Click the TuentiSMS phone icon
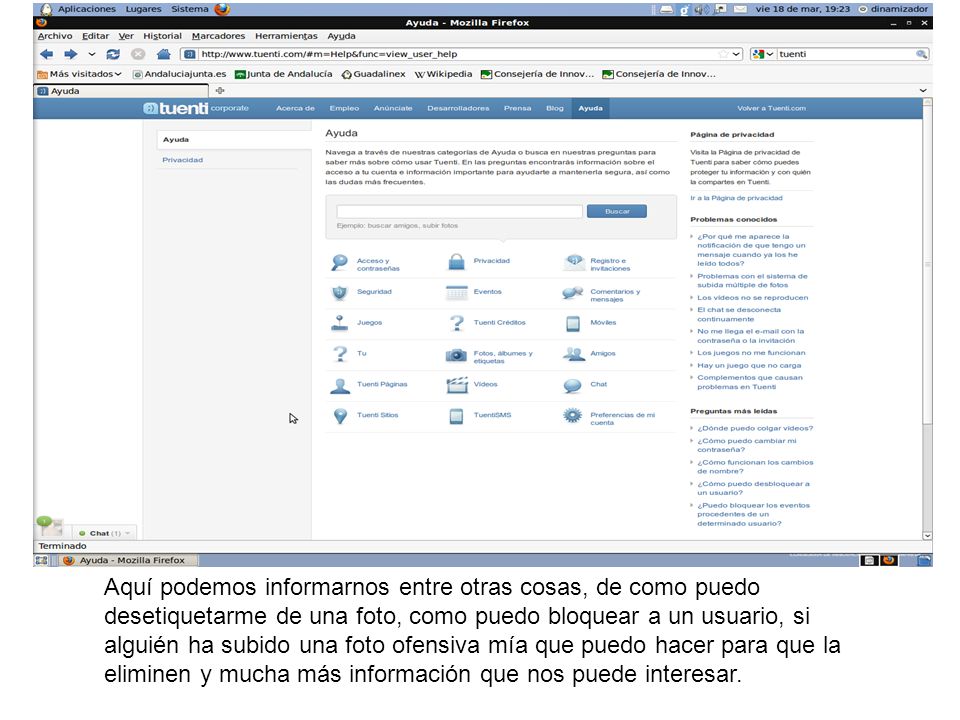The height and width of the screenshot is (720, 960). coord(456,416)
